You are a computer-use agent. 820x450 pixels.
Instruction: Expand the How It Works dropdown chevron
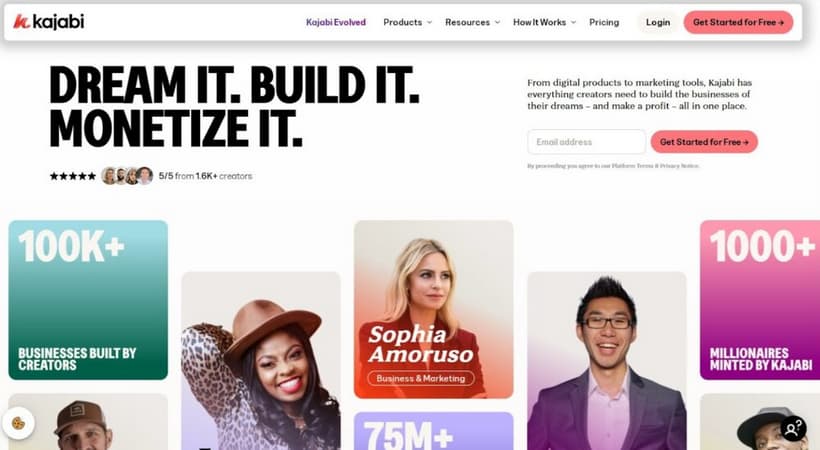tap(573, 22)
